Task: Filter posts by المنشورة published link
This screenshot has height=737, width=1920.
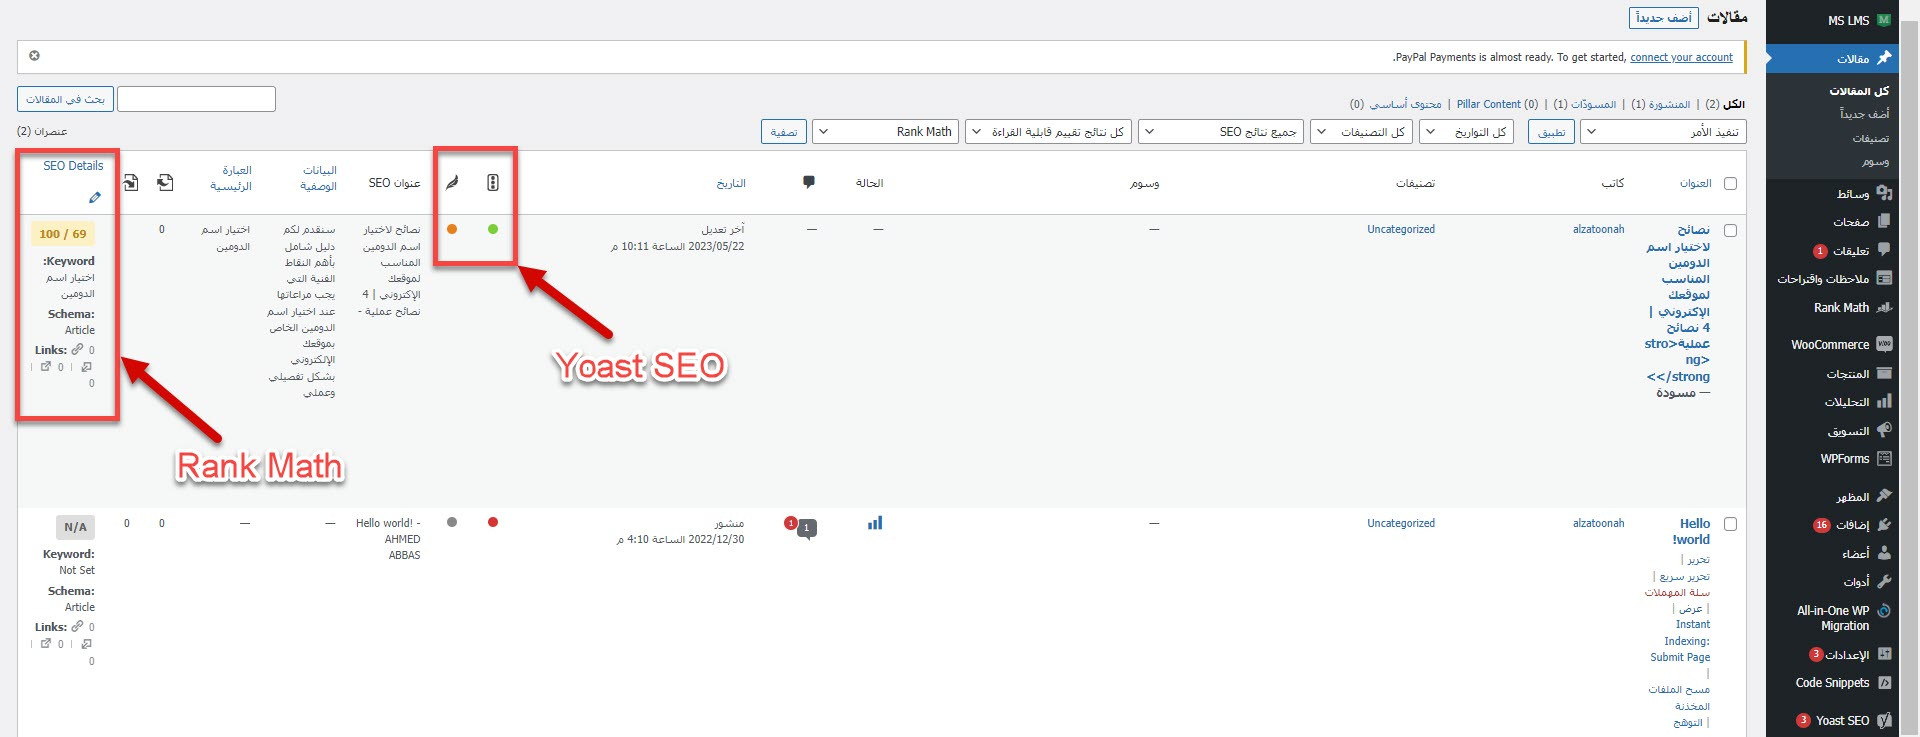Action: click(1669, 104)
